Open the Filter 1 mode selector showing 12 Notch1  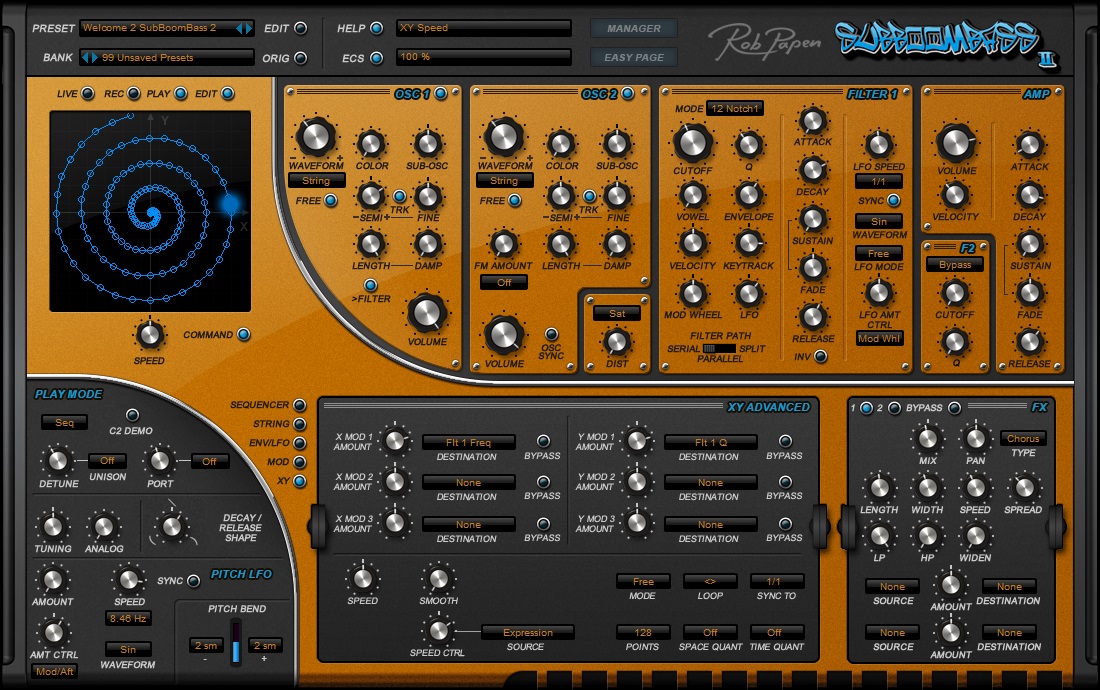coord(735,108)
